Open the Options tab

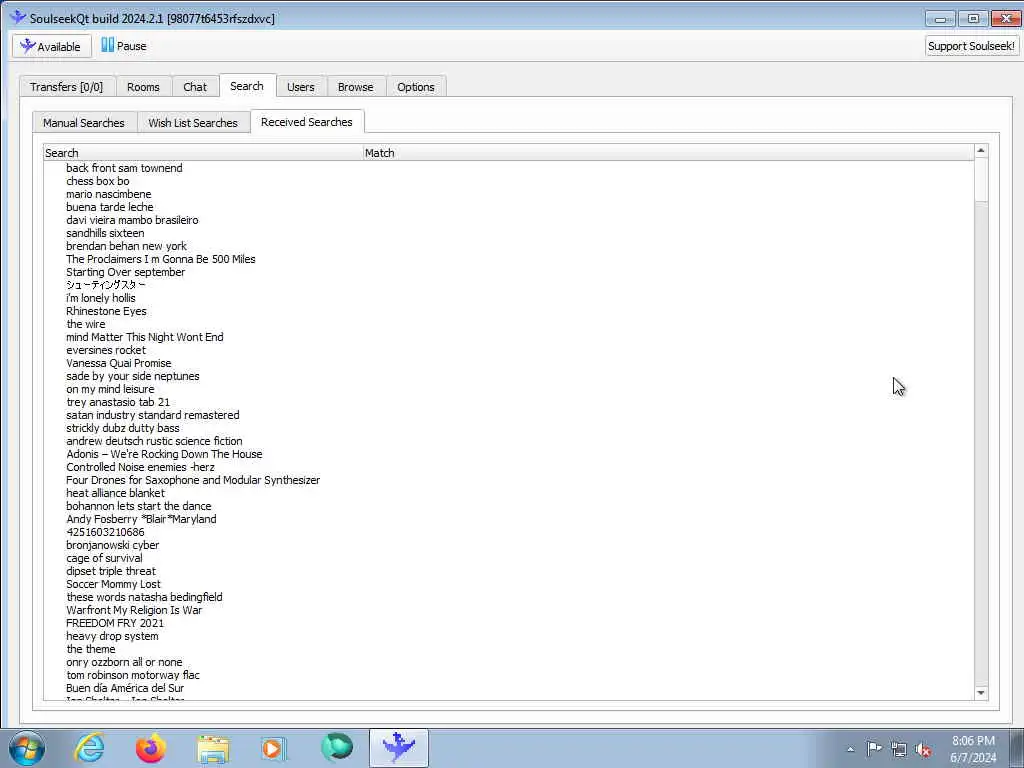pyautogui.click(x=415, y=87)
